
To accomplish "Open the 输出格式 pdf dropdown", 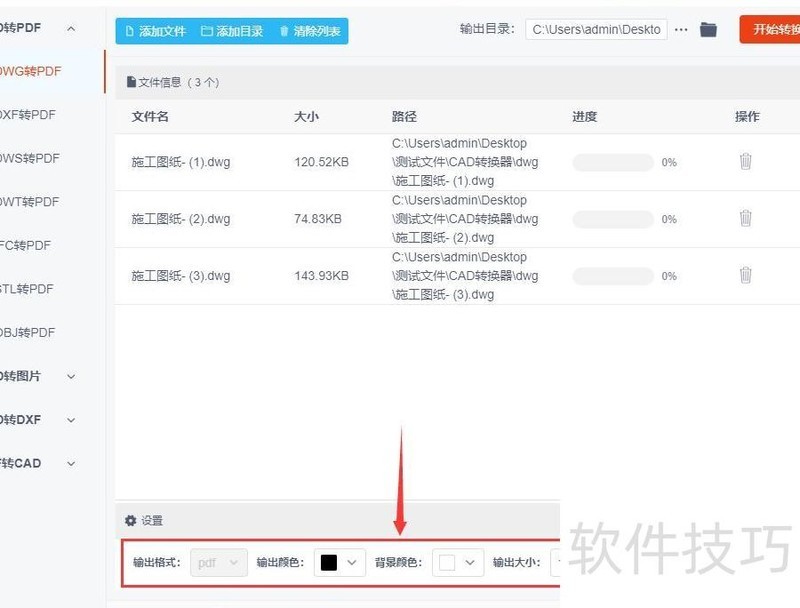I will pos(218,562).
